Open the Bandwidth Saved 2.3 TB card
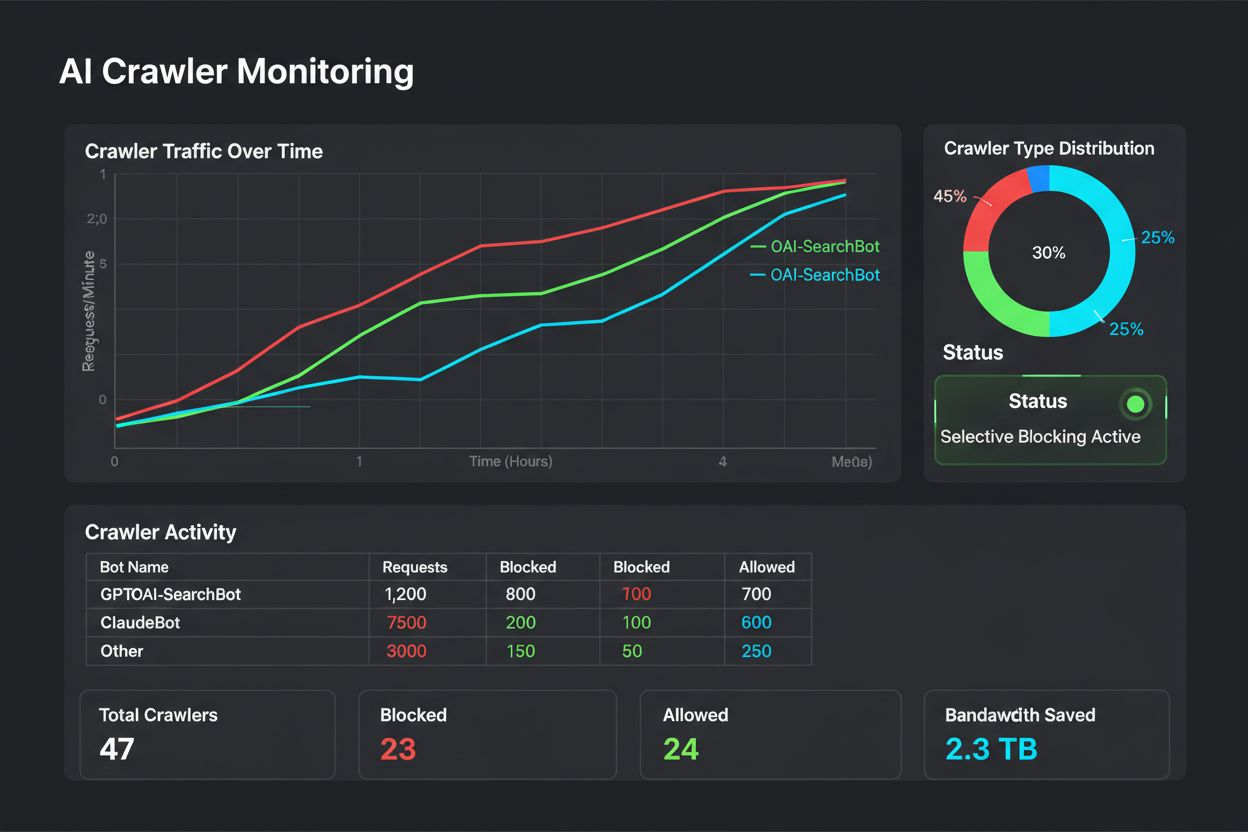This screenshot has height=832, width=1248. [x=1046, y=734]
